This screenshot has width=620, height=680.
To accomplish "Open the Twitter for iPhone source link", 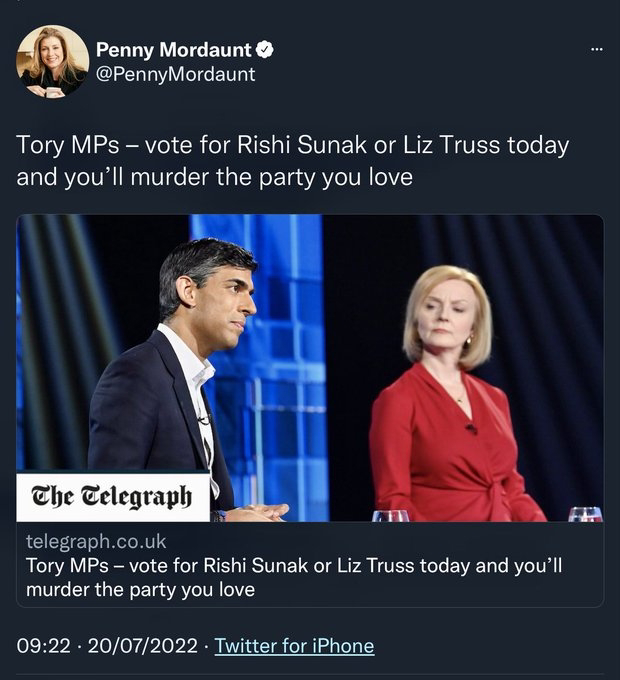I will pyautogui.click(x=294, y=646).
